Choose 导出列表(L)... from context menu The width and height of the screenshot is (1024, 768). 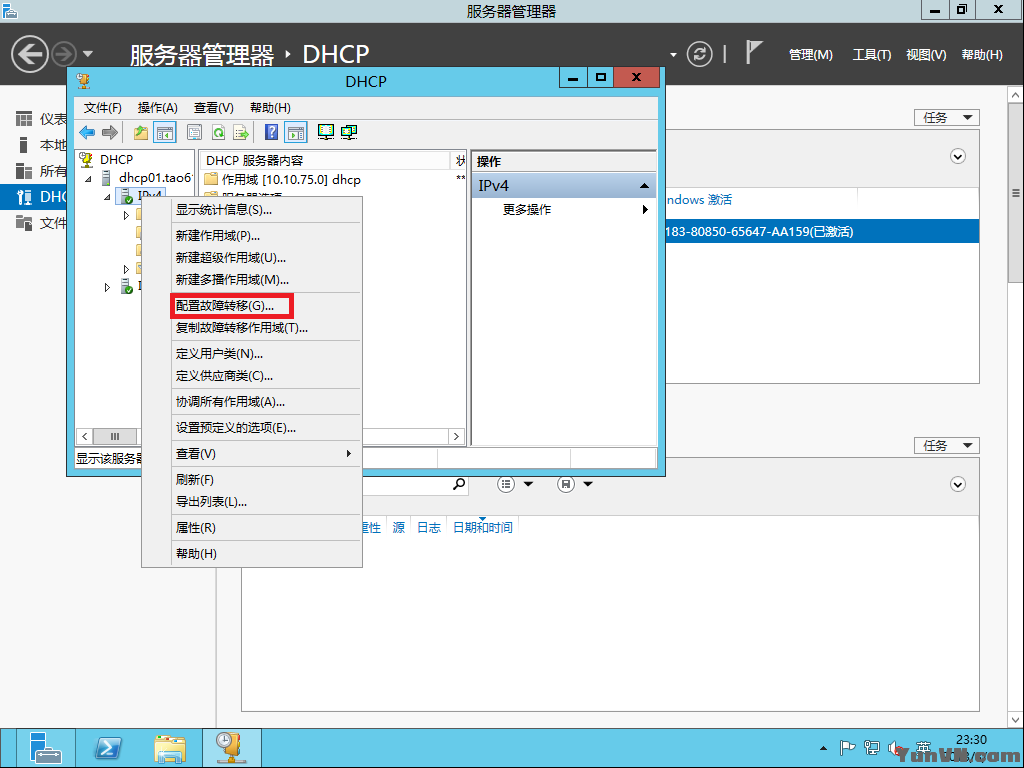click(252, 502)
